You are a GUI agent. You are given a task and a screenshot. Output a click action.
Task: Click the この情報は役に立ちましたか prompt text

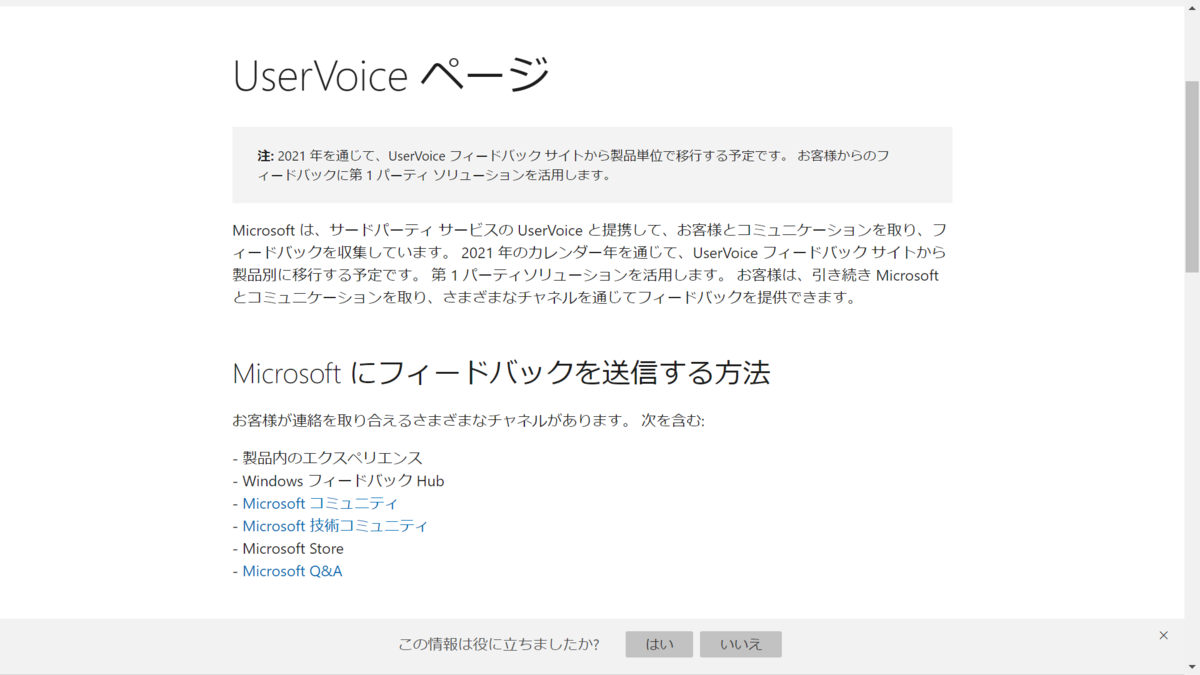click(497, 645)
